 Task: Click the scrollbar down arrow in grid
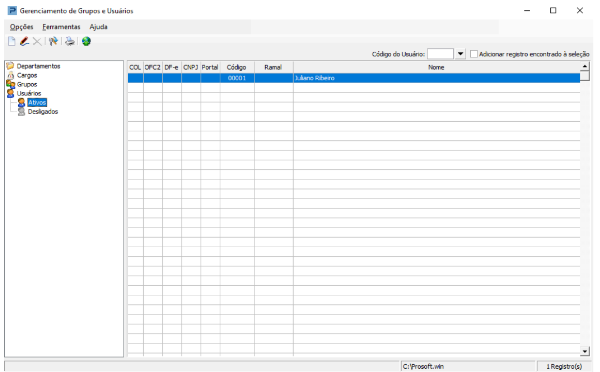585,351
